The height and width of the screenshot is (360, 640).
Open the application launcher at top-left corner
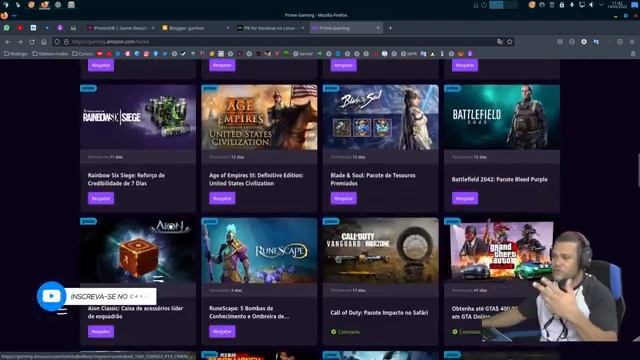coord(5,5)
